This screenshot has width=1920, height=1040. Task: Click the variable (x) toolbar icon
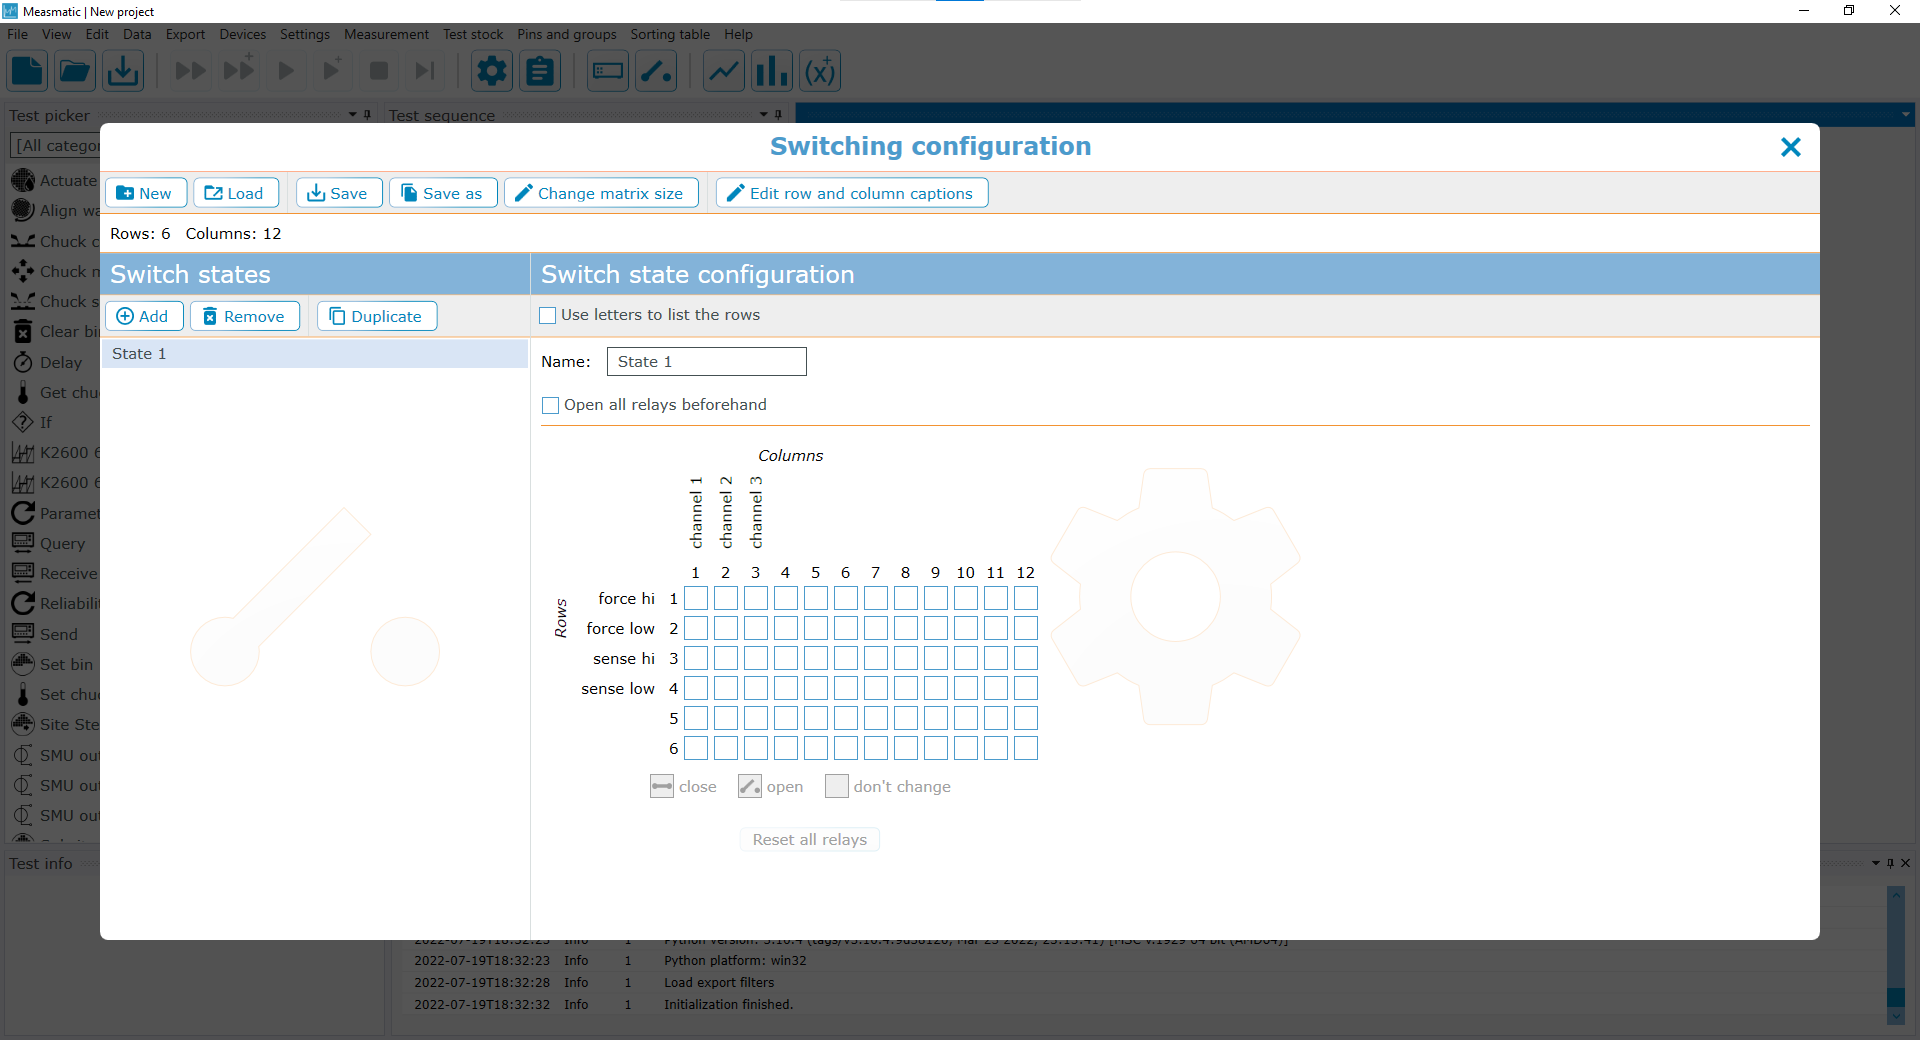coord(820,71)
